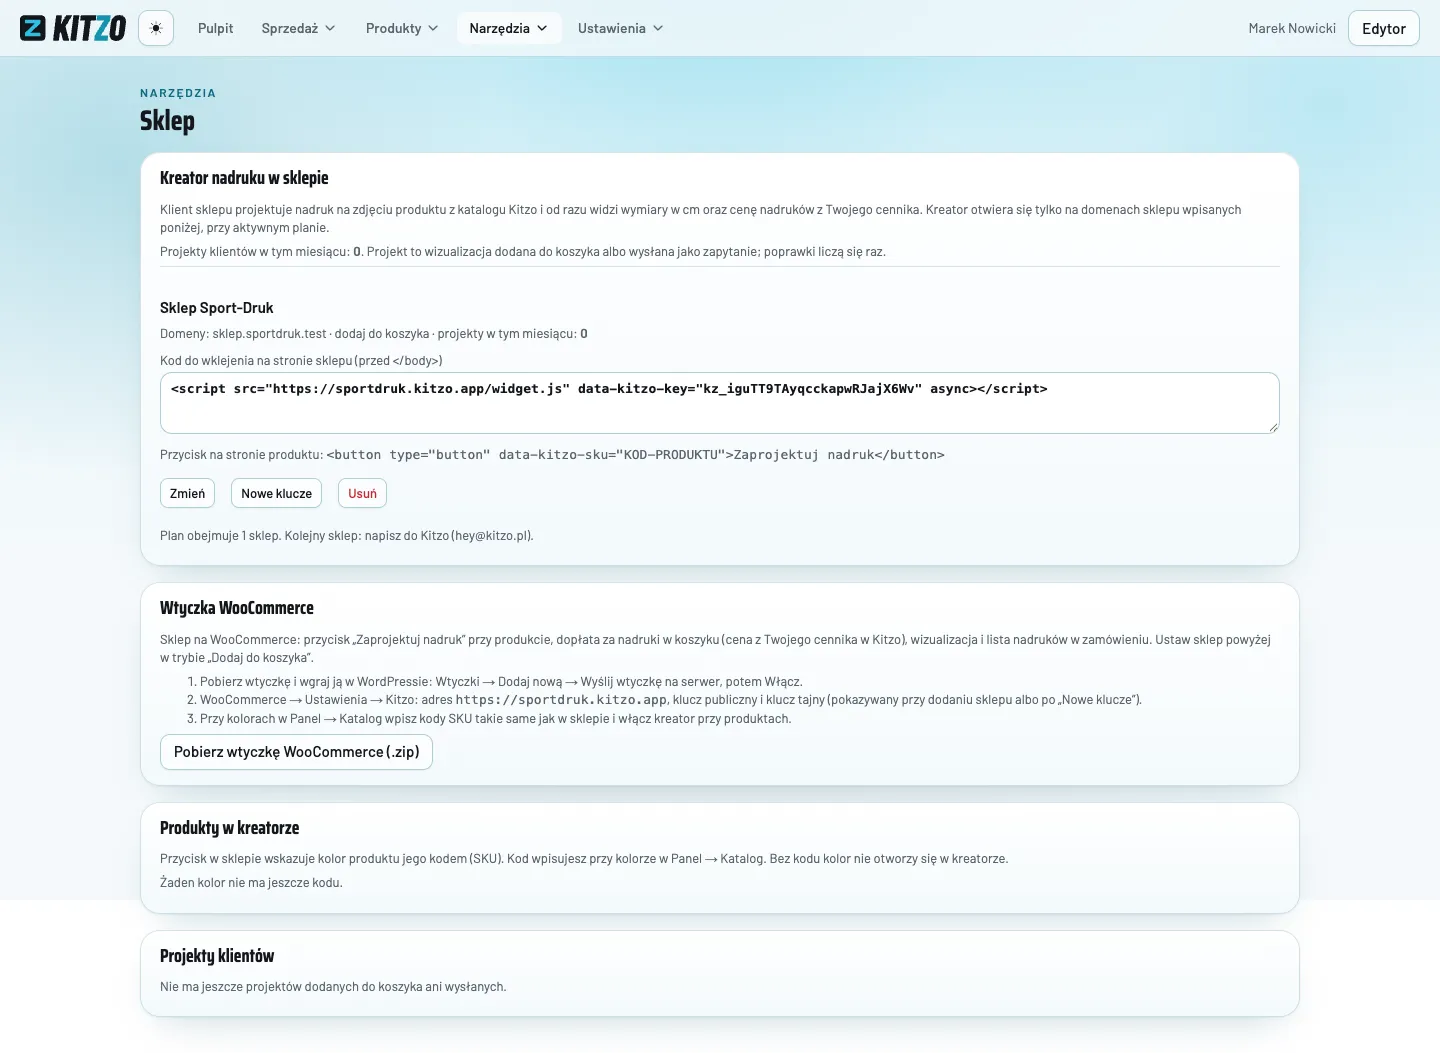Viewport: 1440px width, 1053px height.
Task: Expand the Sprzedaż menu
Action: tap(298, 28)
